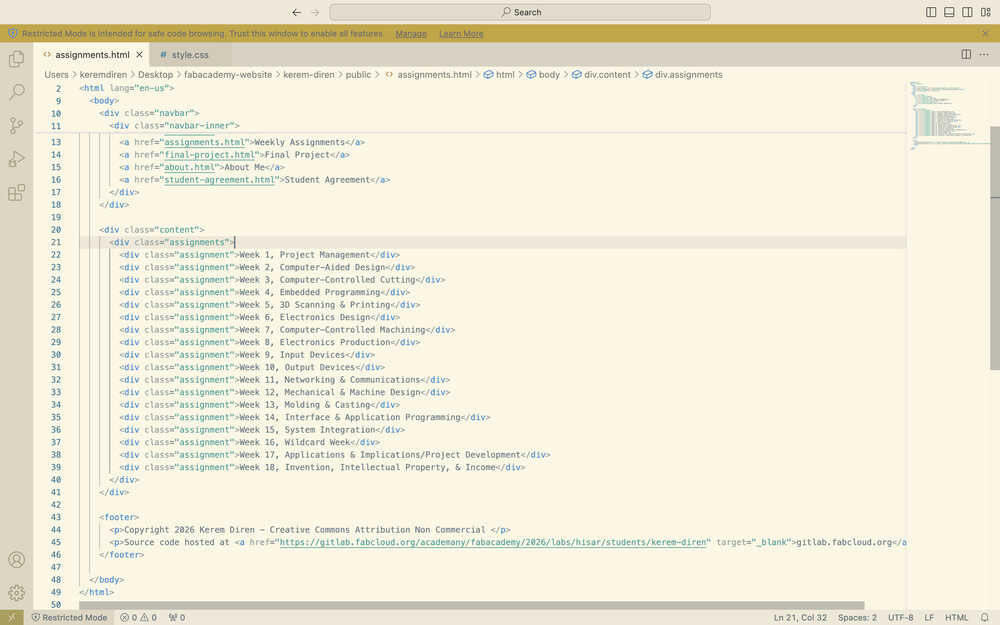This screenshot has height=625, width=1000.
Task: Open the Search command center field
Action: [x=520, y=12]
